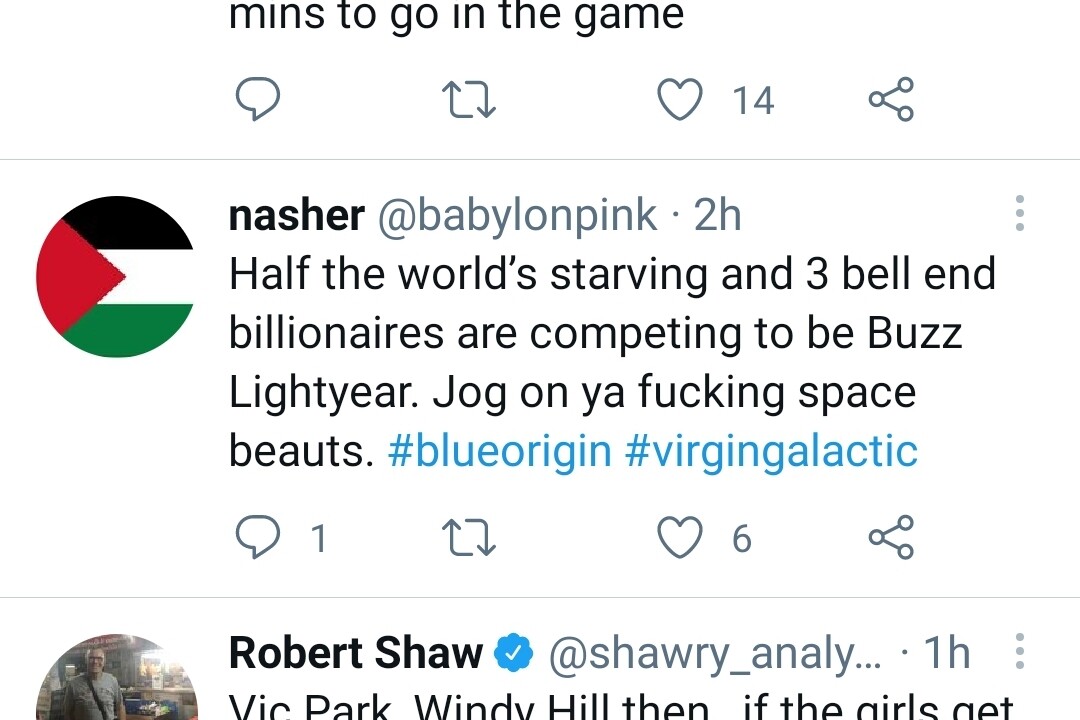Open the #virgingalactic hashtag
The image size is (1080, 720).
(x=771, y=451)
